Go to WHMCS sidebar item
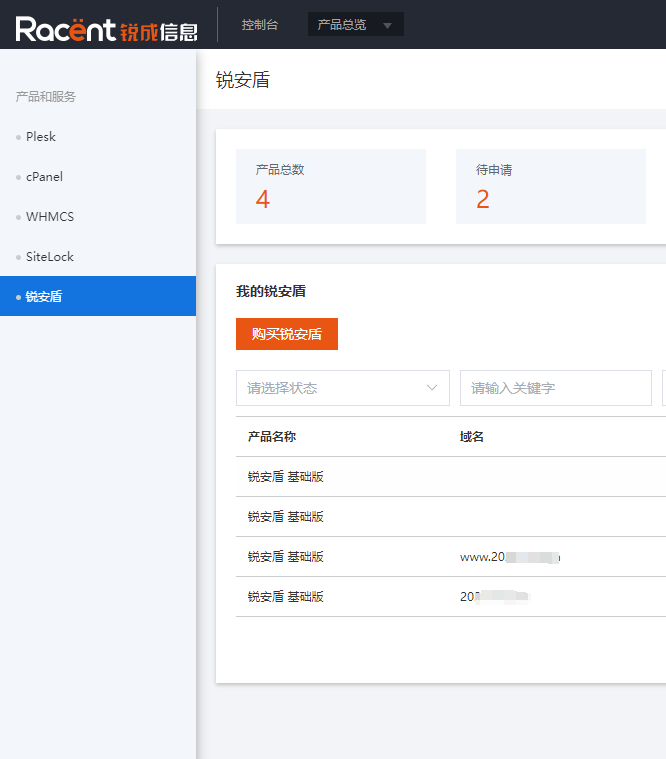The width and height of the screenshot is (666, 759). 50,217
